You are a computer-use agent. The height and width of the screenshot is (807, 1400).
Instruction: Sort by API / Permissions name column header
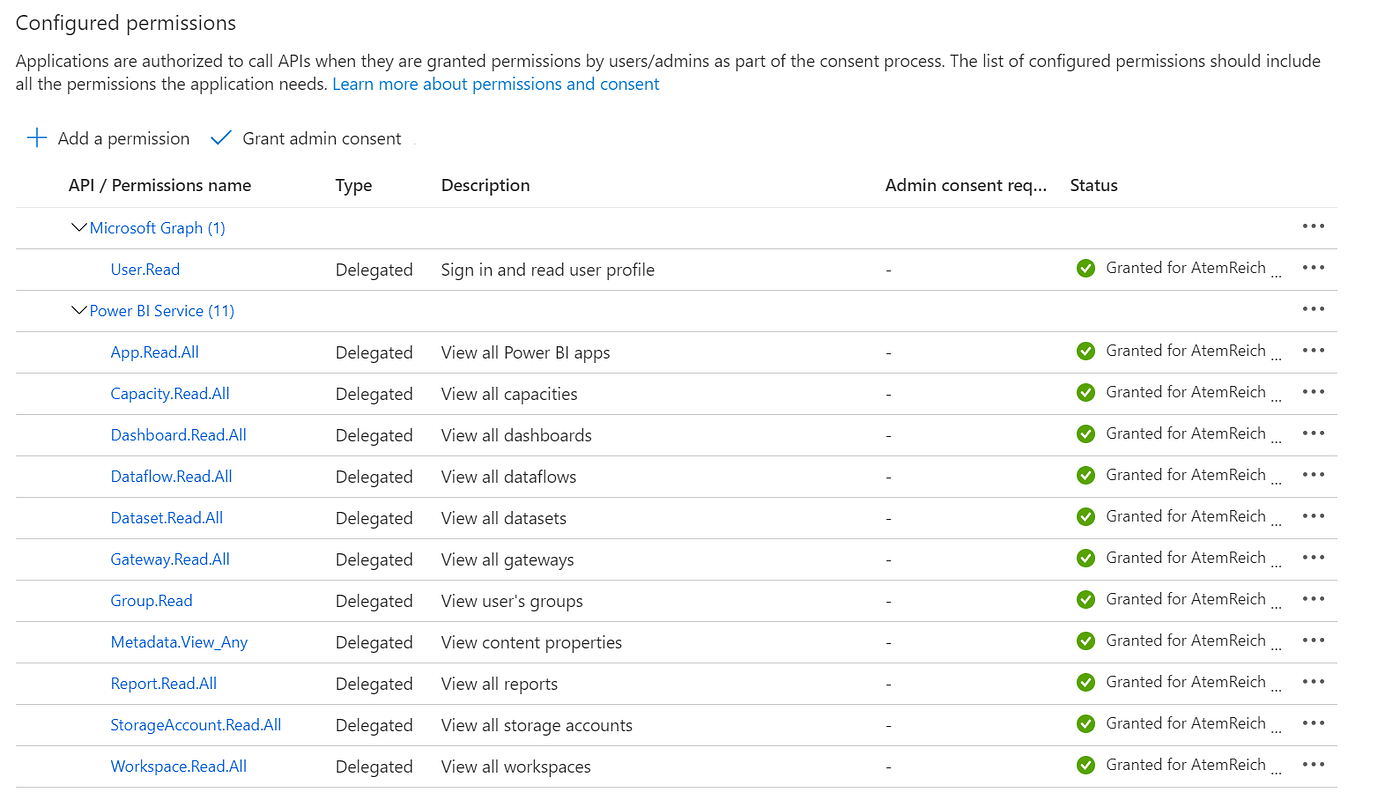click(x=160, y=185)
